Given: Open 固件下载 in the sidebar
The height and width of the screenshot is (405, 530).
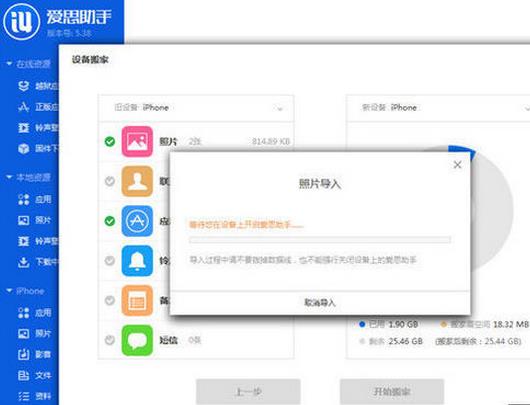Looking at the screenshot, I should pyautogui.click(x=38, y=148).
